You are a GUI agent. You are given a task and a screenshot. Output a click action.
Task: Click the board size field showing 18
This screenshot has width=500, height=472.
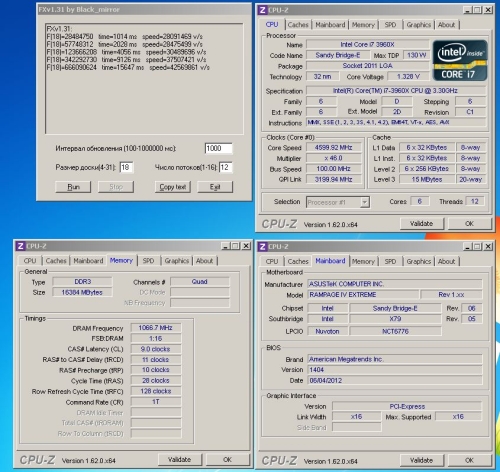[126, 167]
